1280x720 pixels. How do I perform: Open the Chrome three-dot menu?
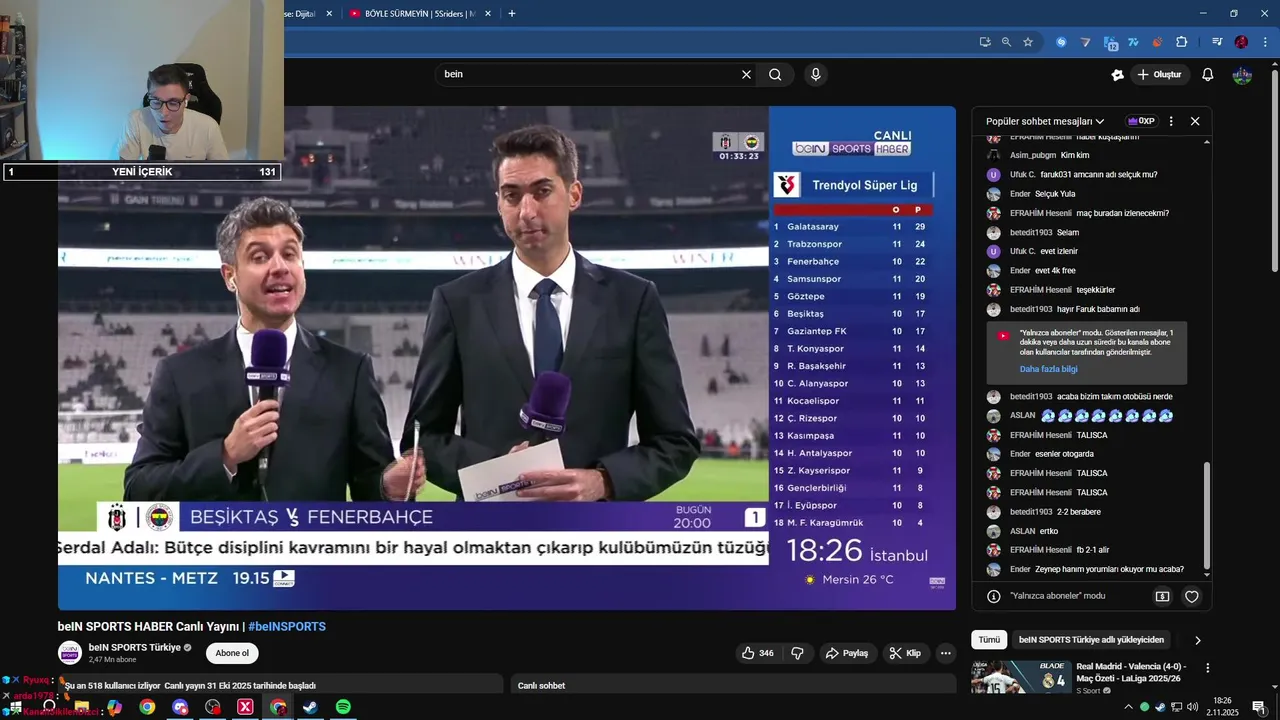[x=1264, y=42]
